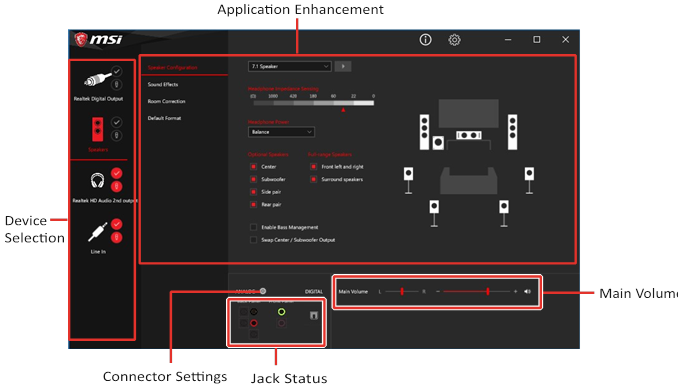Viewport: 678px width, 388px height.
Task: Click front left tower speaker in diagram
Action: (424, 132)
